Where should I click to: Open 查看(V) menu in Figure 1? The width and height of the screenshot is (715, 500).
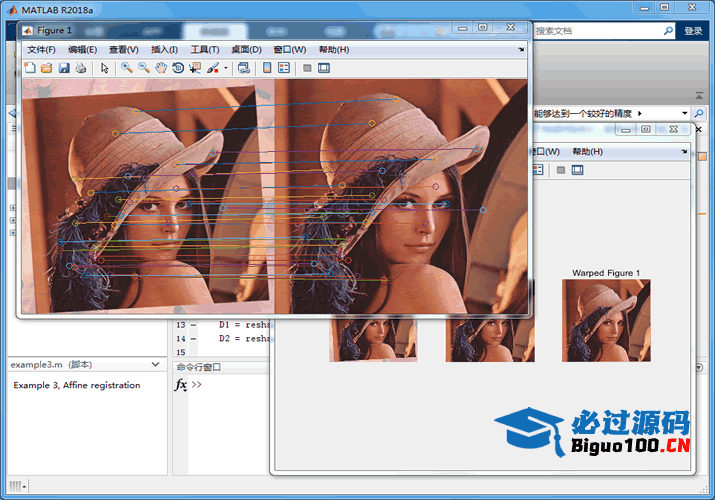point(124,49)
